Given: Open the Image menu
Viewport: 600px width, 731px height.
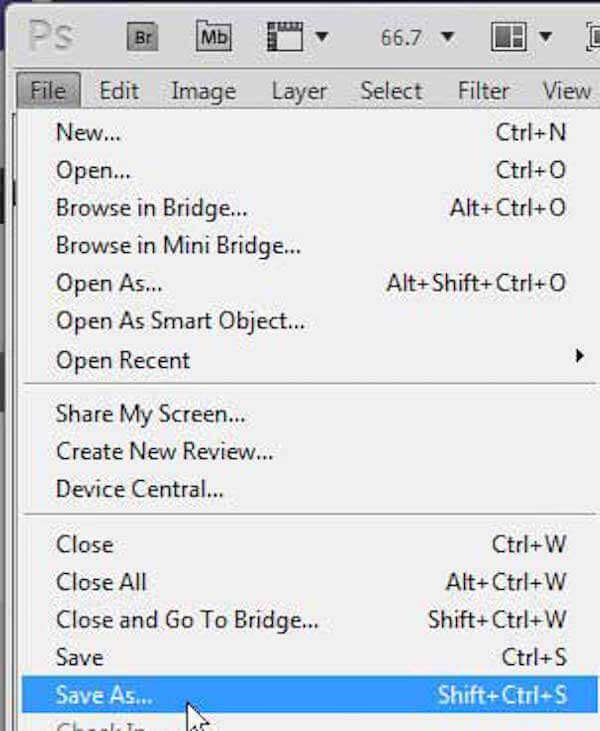Looking at the screenshot, I should (x=203, y=90).
